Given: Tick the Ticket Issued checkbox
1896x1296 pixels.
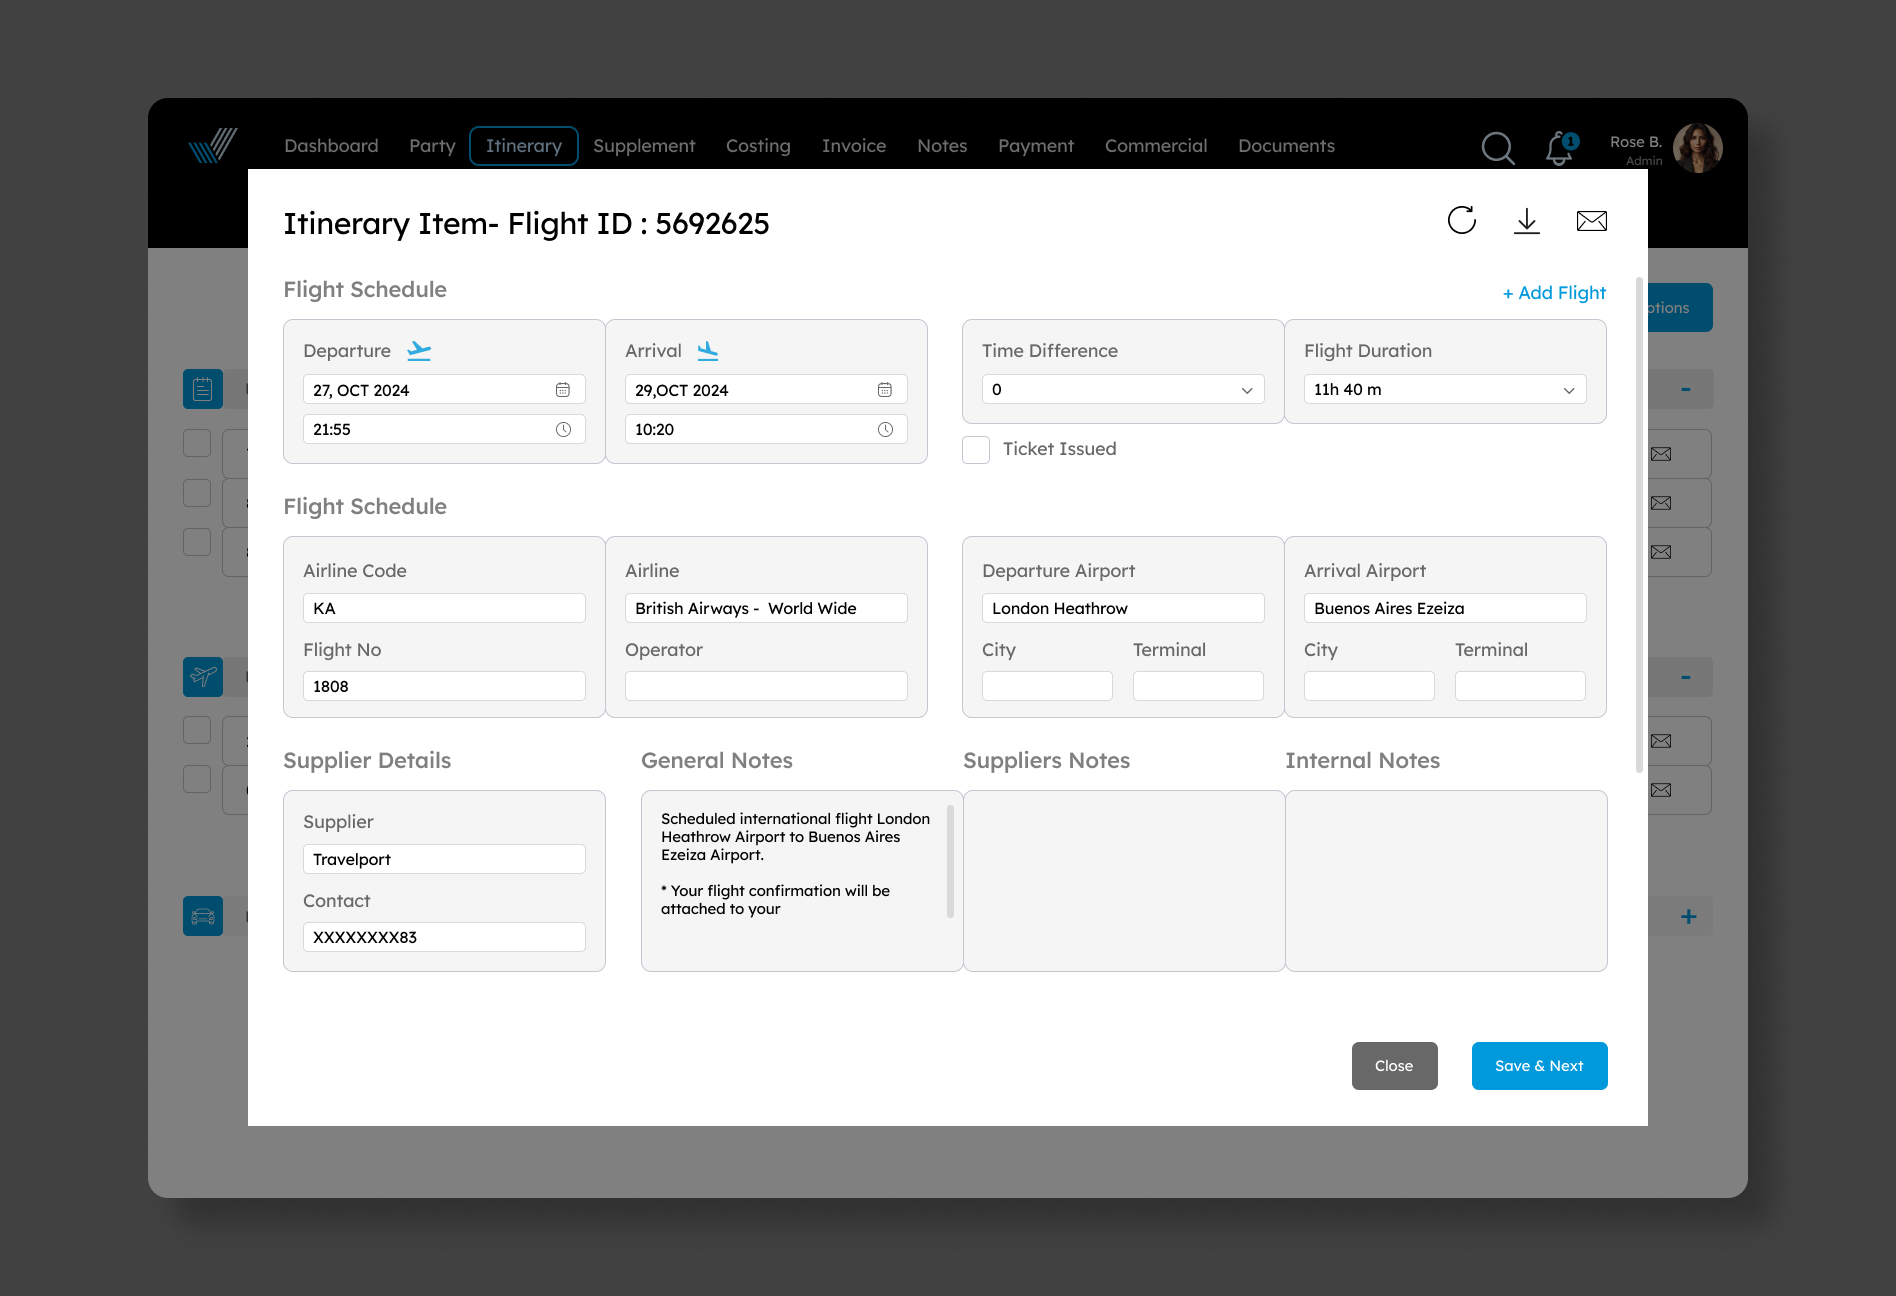Looking at the screenshot, I should [976, 450].
